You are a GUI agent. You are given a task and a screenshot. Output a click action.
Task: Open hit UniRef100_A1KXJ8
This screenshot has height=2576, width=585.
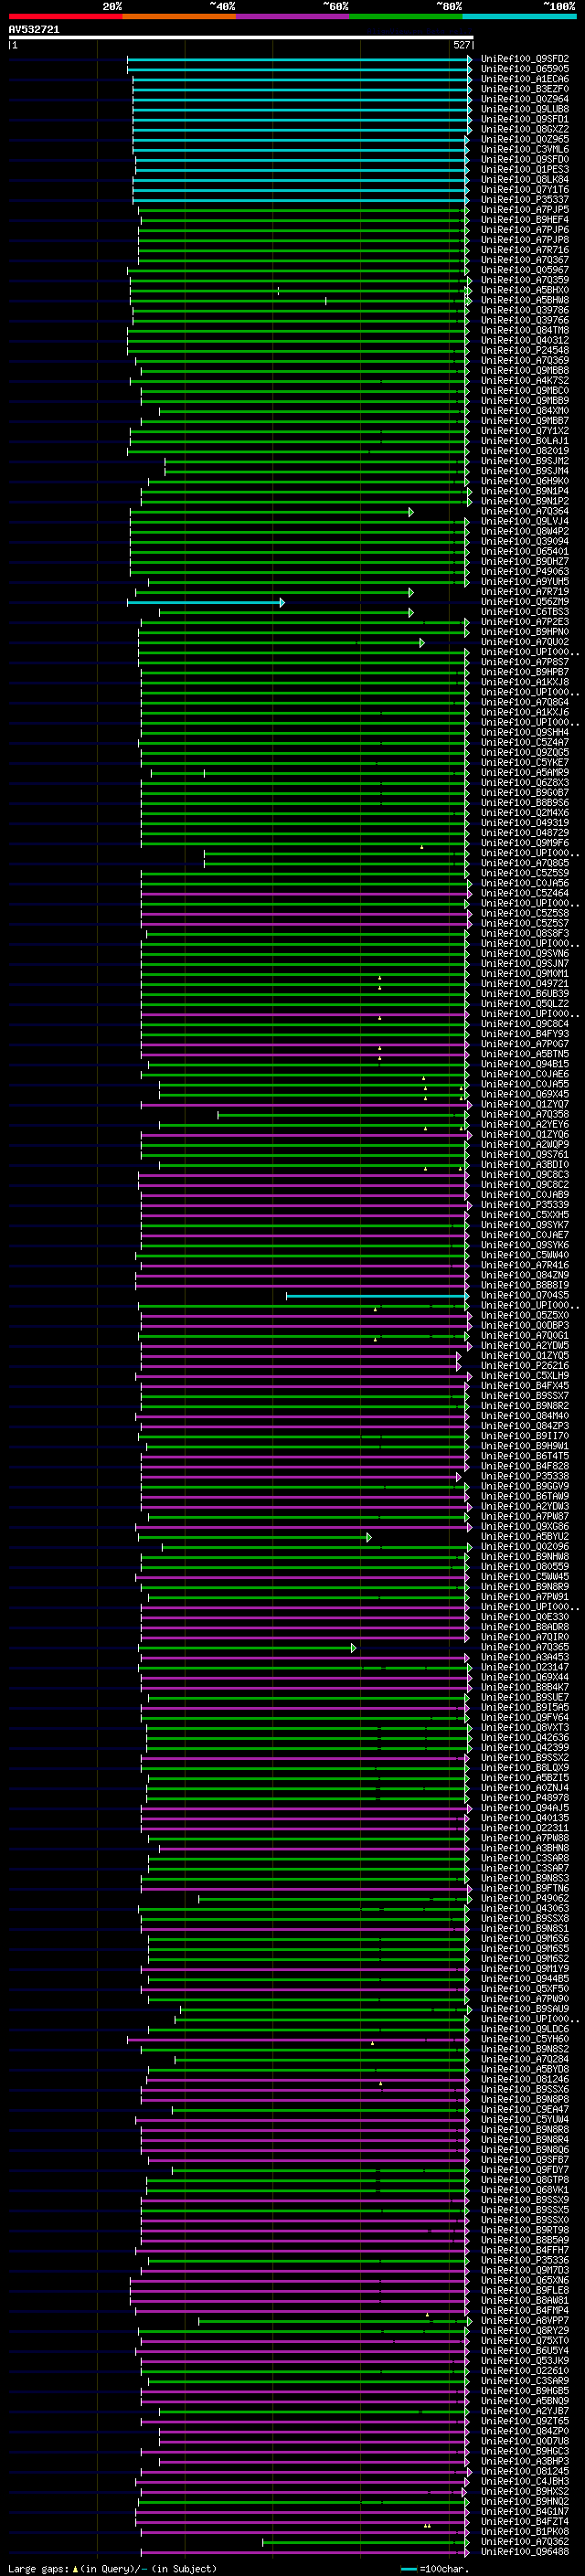click(524, 682)
